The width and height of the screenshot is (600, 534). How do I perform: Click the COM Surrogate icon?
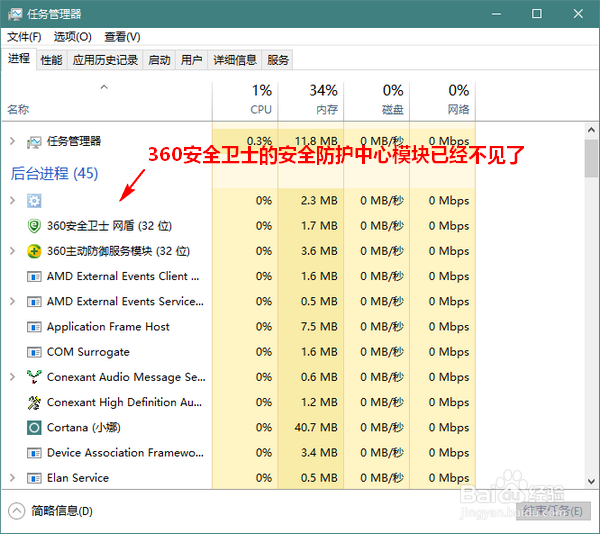(x=34, y=352)
